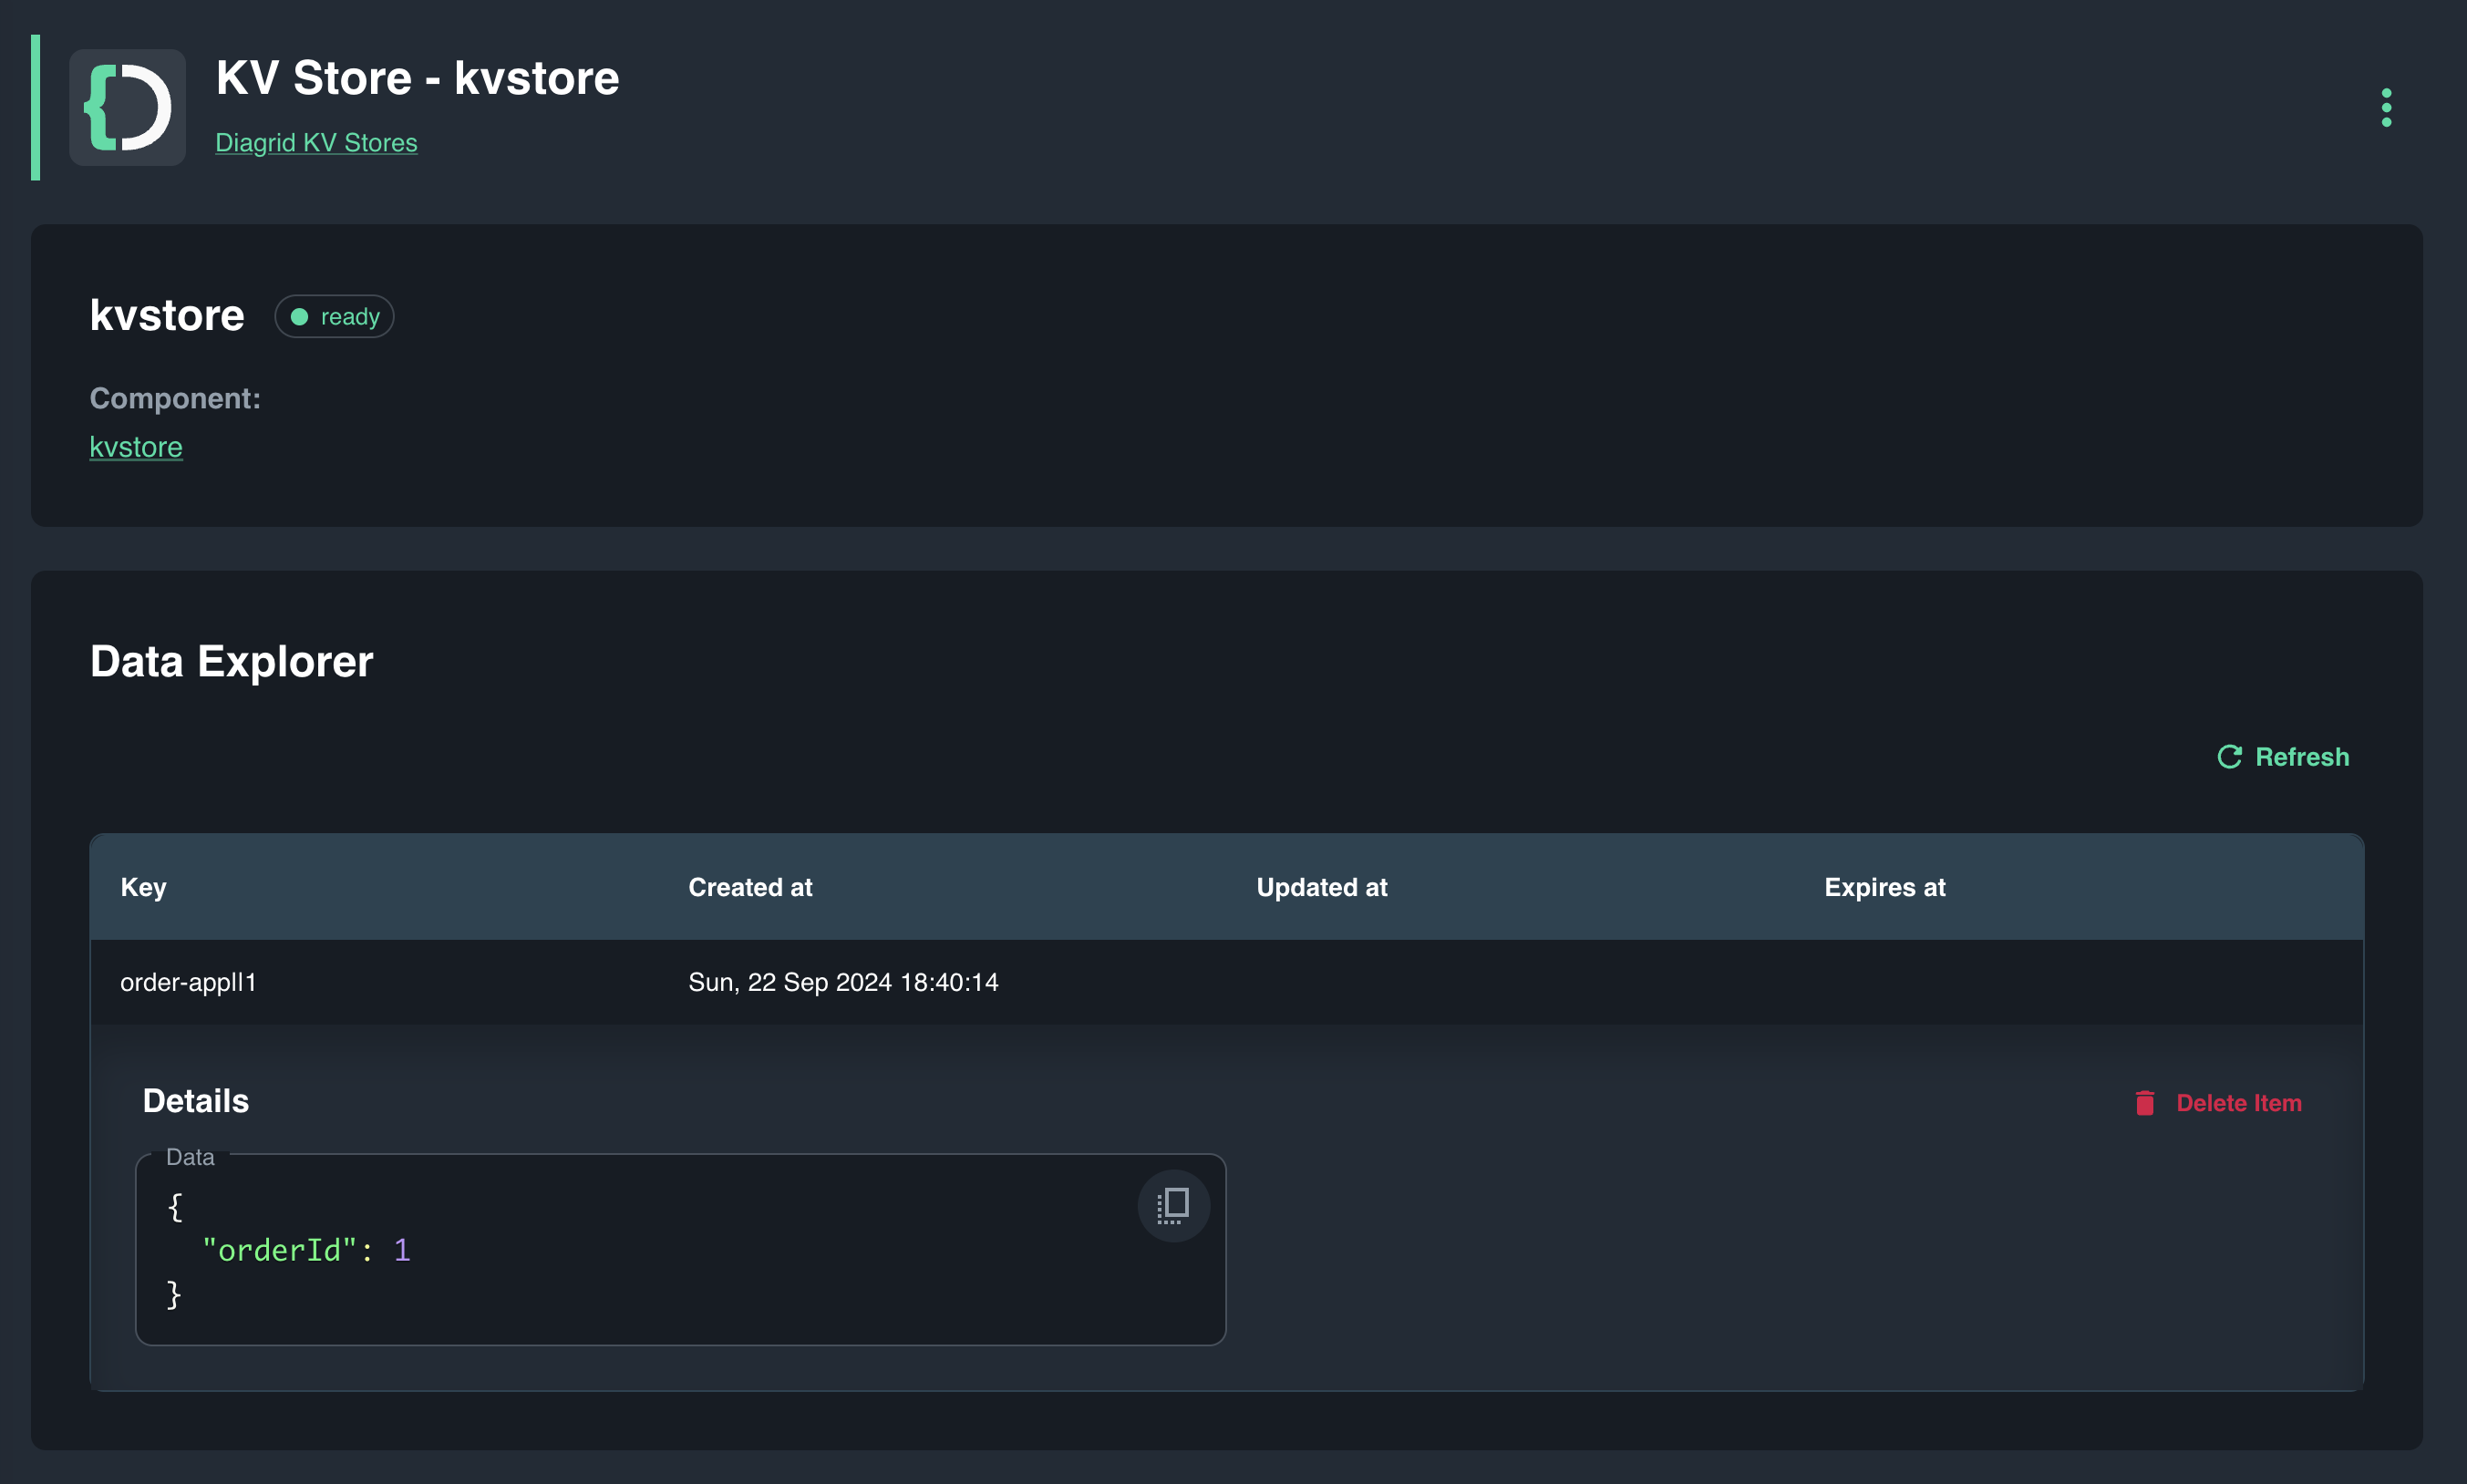Click the red trash delete icon
Screen dimensions: 2467x1484
[2144, 1103]
